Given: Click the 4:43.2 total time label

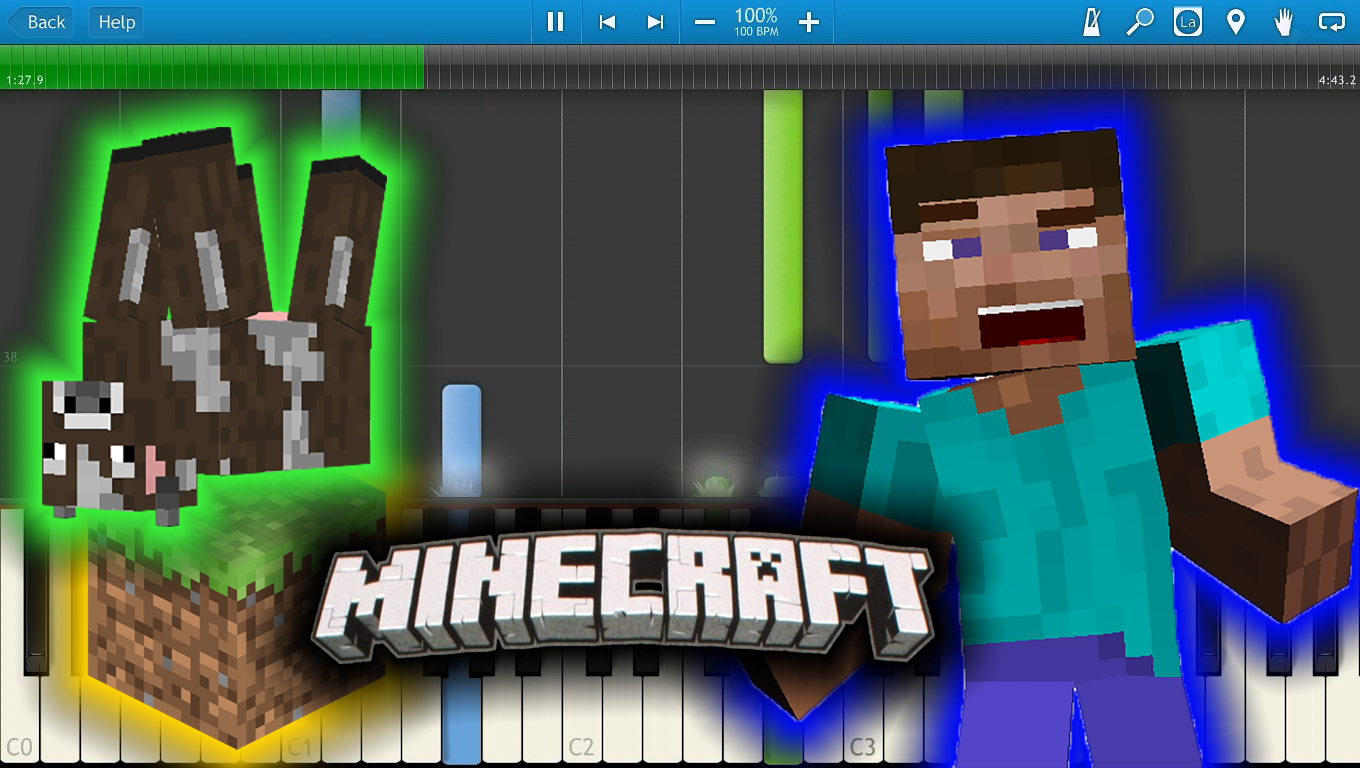Looking at the screenshot, I should click(1337, 81).
